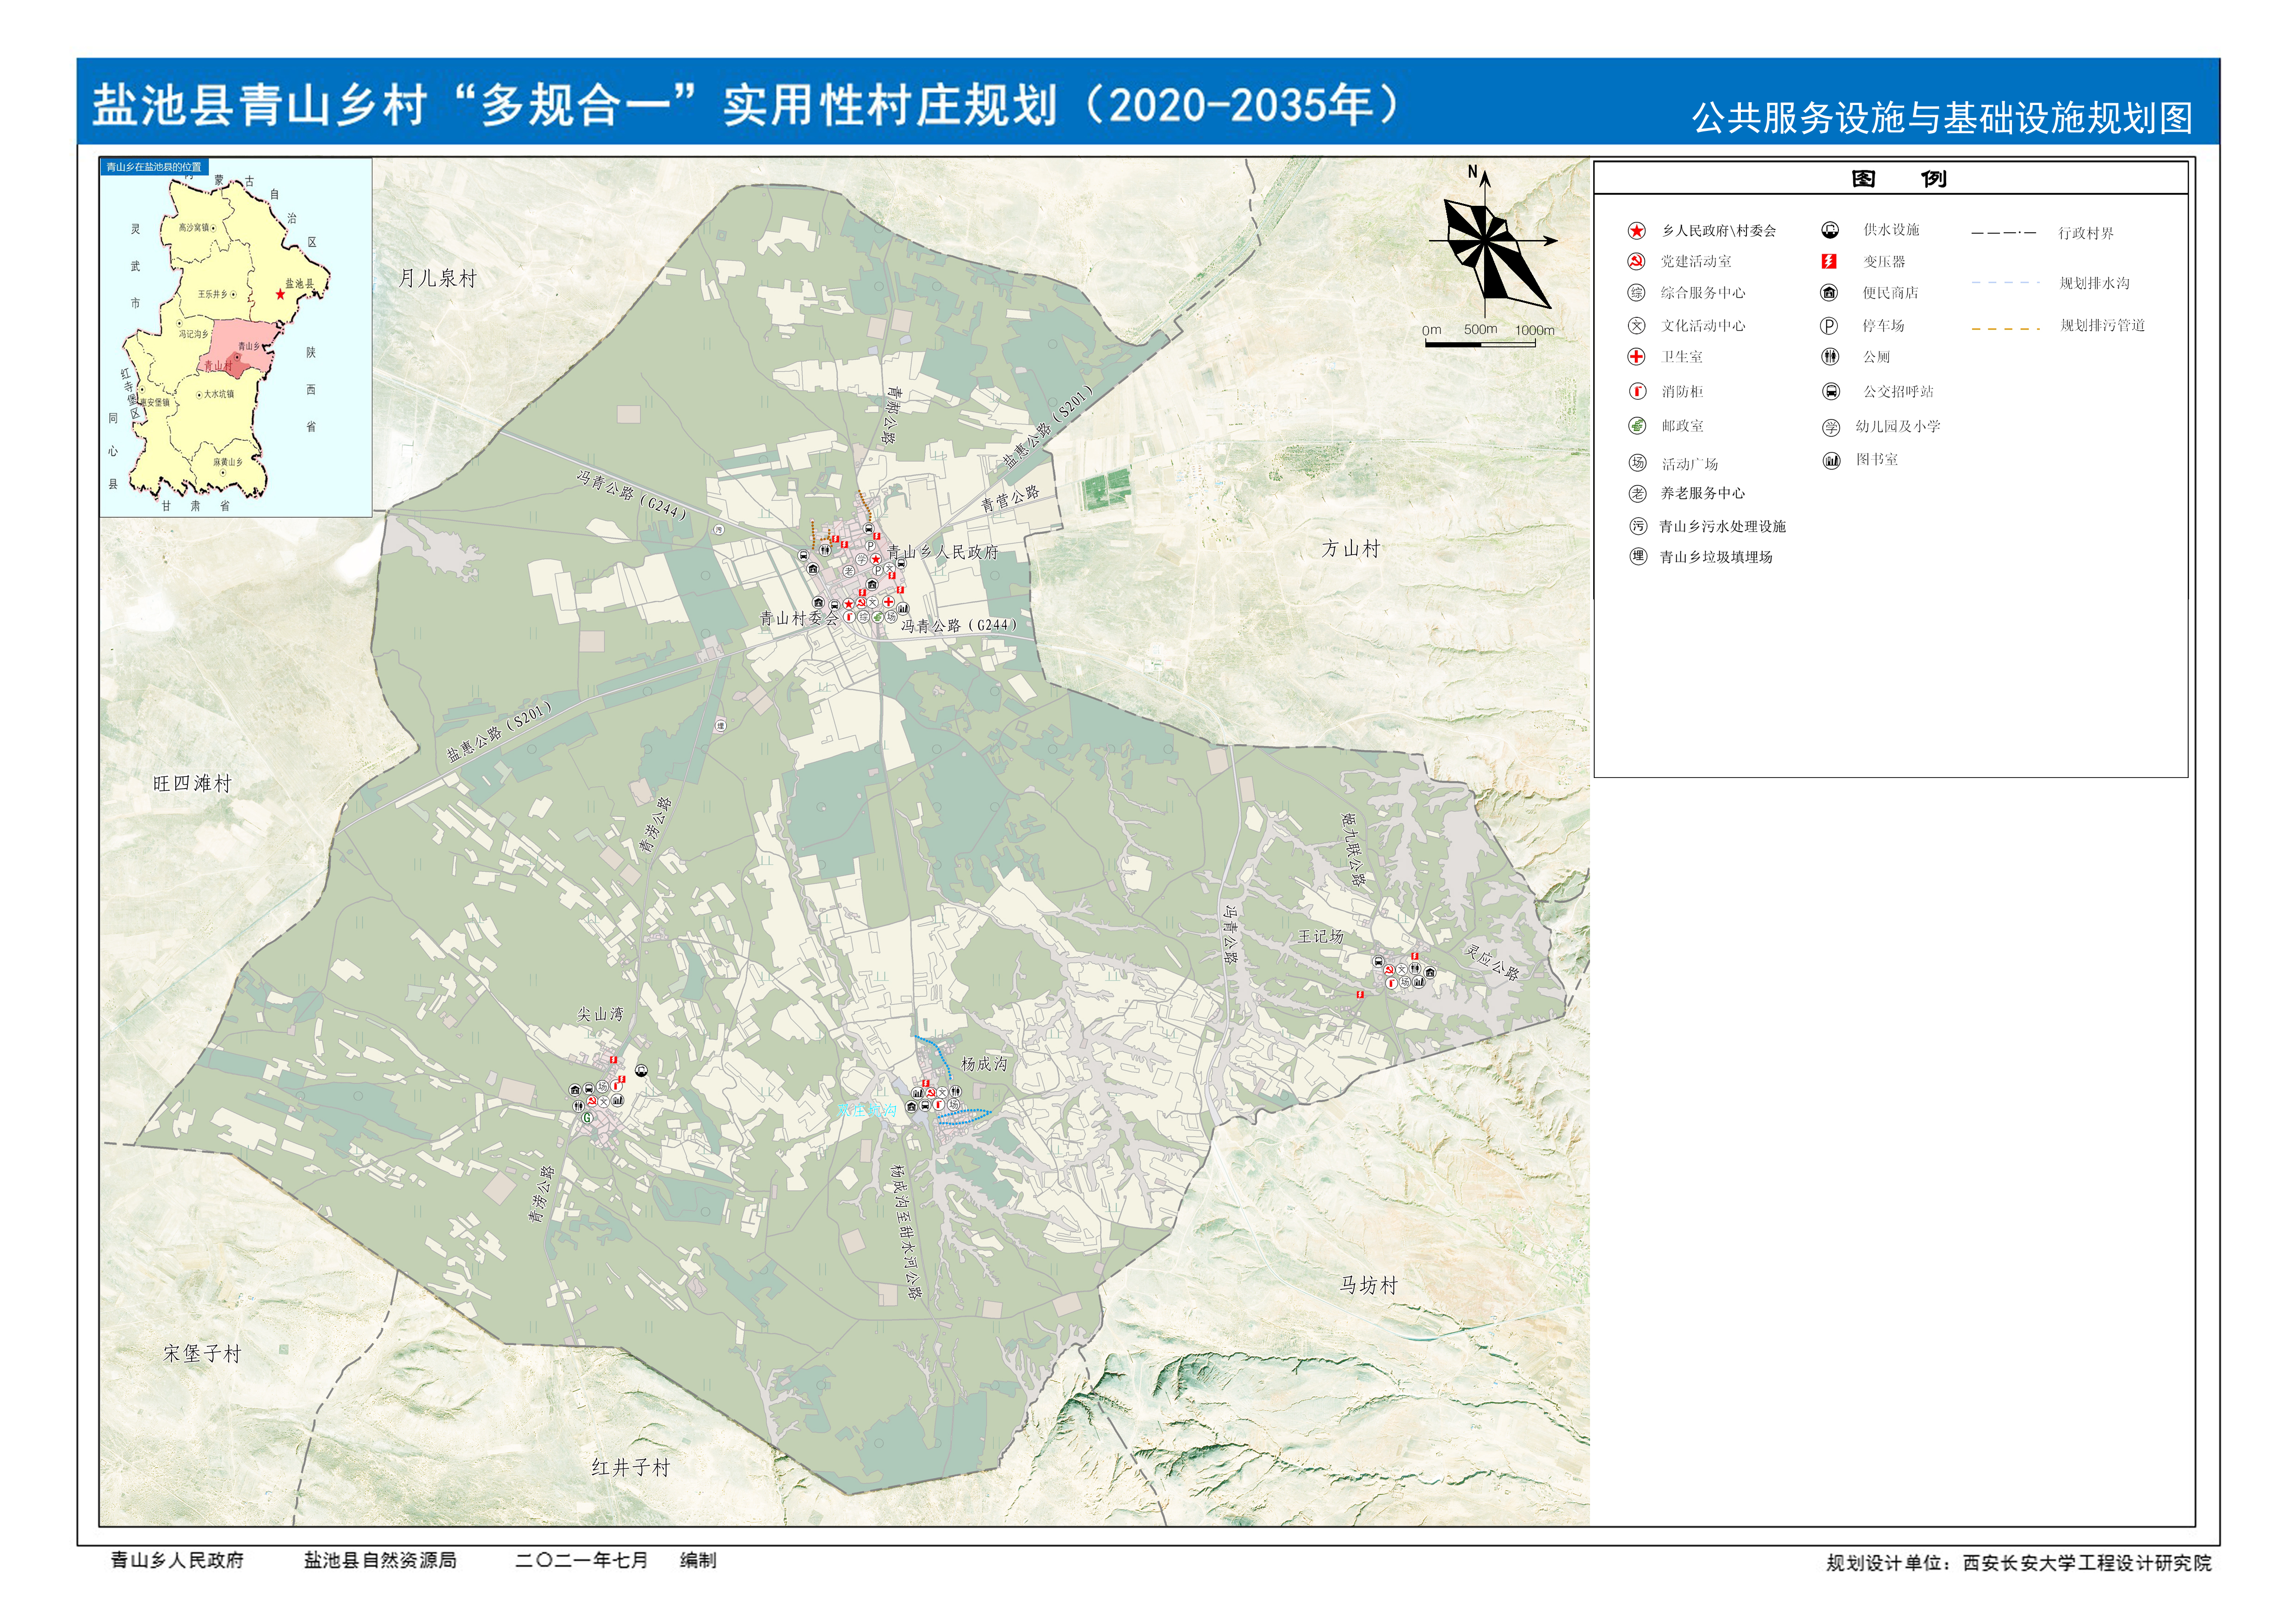Click the convenience store 便民商店 legend icon
This screenshot has height=1623, width=2296.
click(1829, 293)
